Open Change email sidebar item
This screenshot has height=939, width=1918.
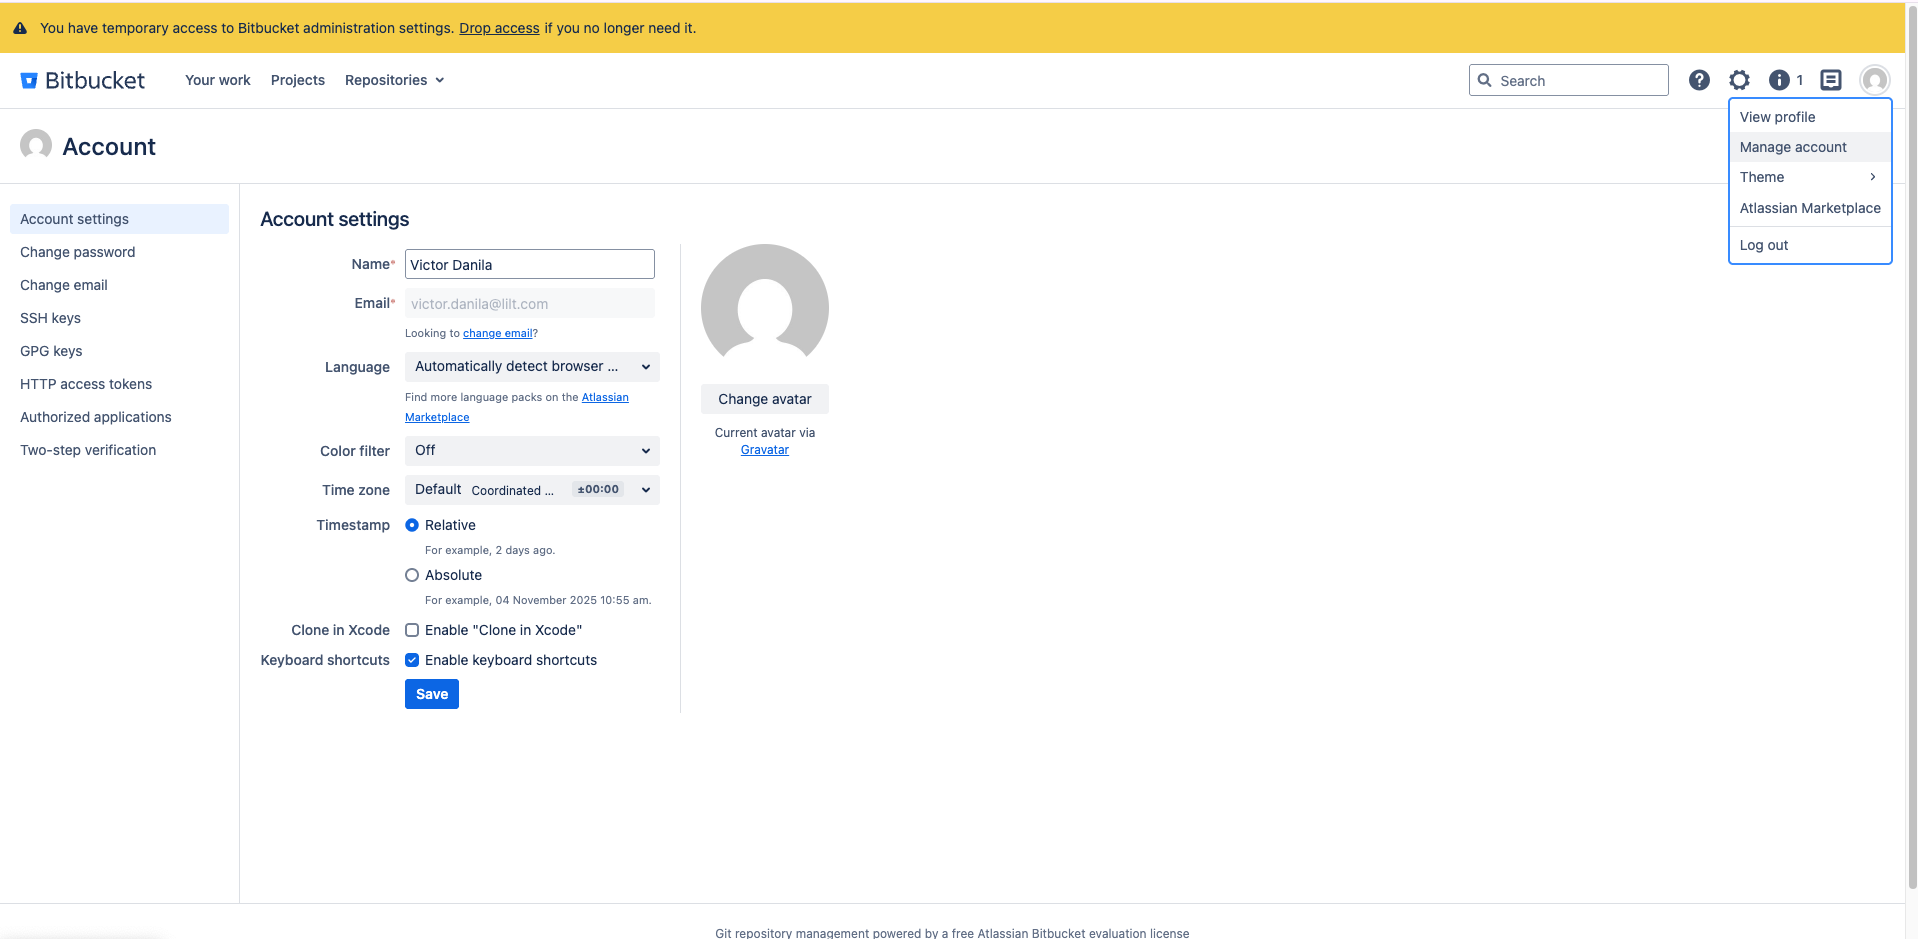click(119, 285)
